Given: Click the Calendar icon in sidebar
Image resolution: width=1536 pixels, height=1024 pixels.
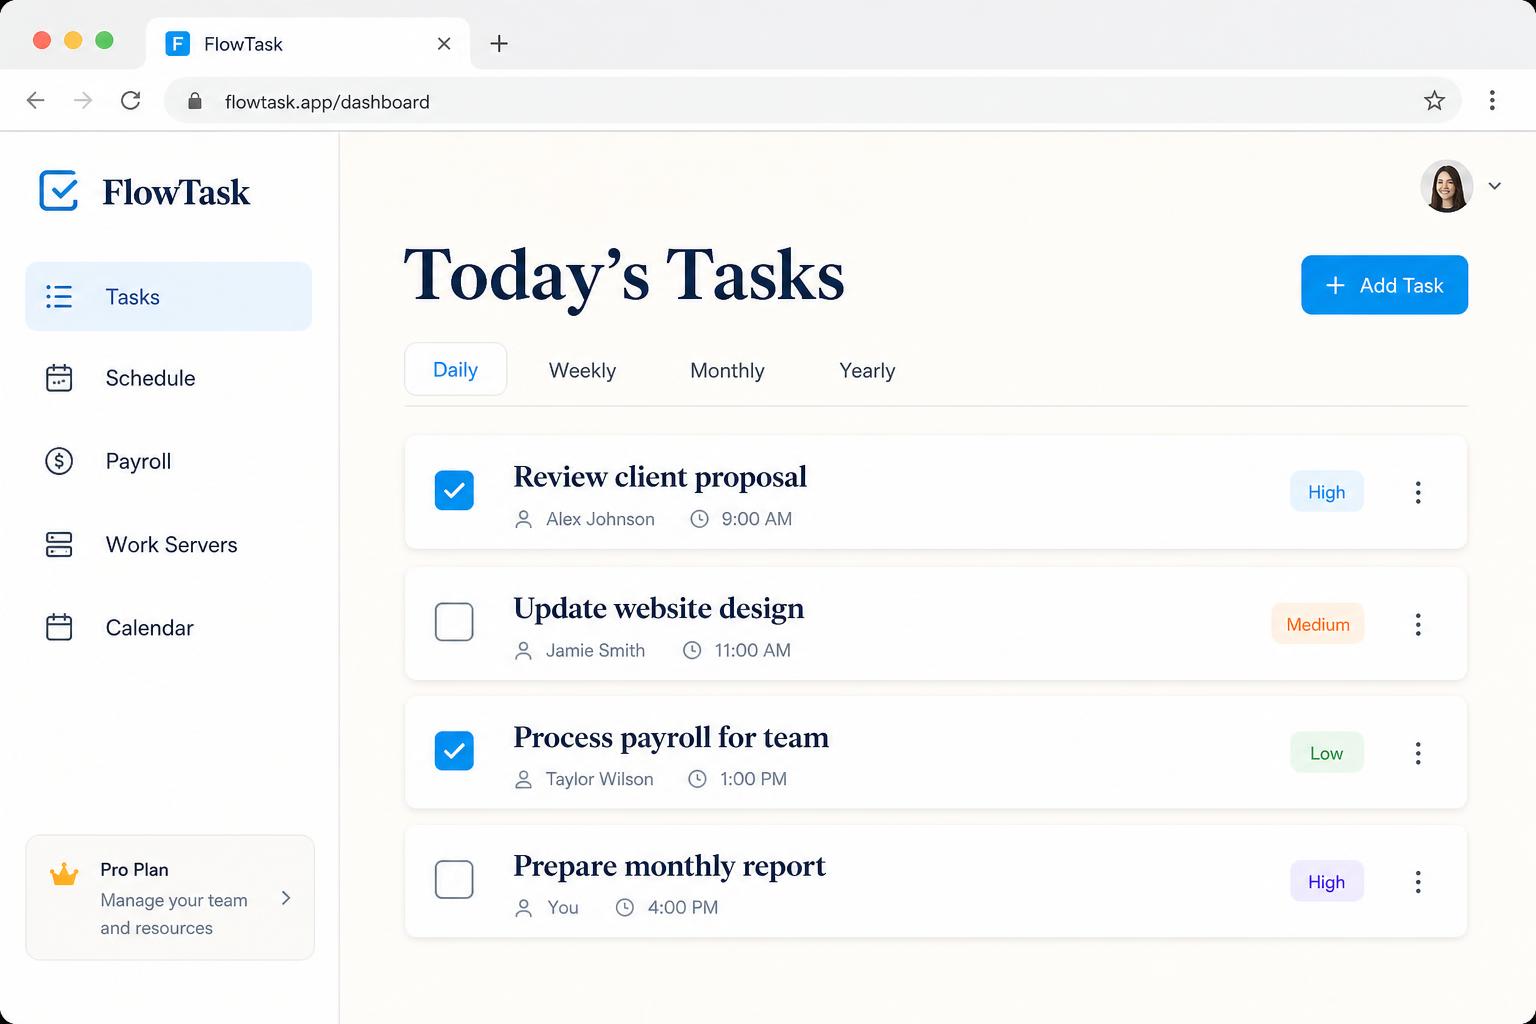Looking at the screenshot, I should pyautogui.click(x=59, y=627).
